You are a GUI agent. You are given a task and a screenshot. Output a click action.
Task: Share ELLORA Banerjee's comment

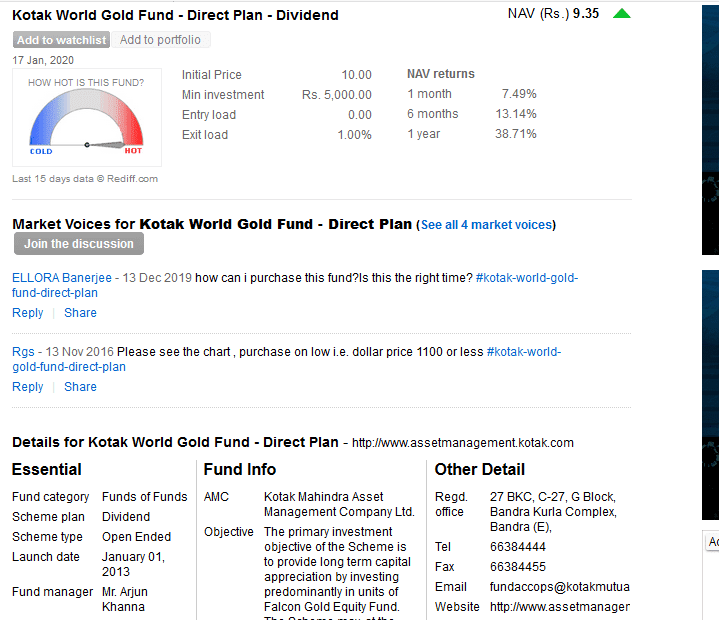pos(80,313)
